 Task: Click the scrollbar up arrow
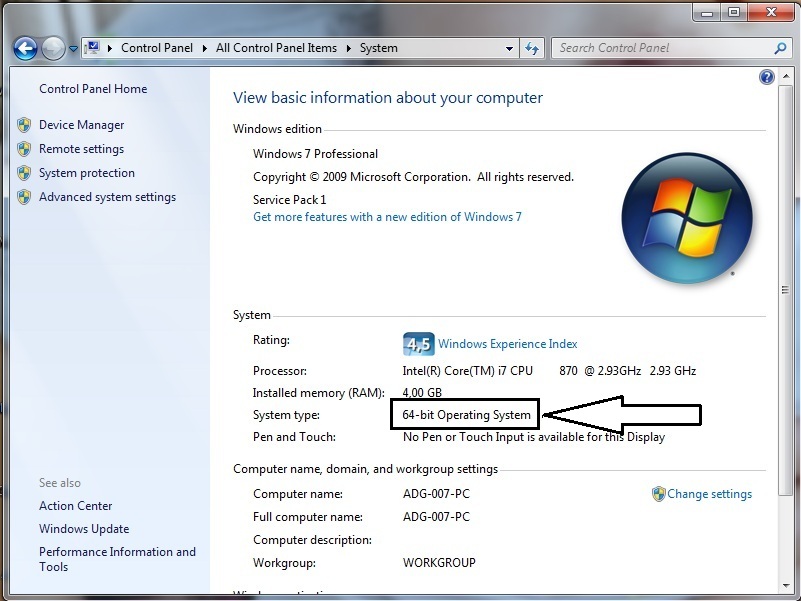click(x=786, y=77)
